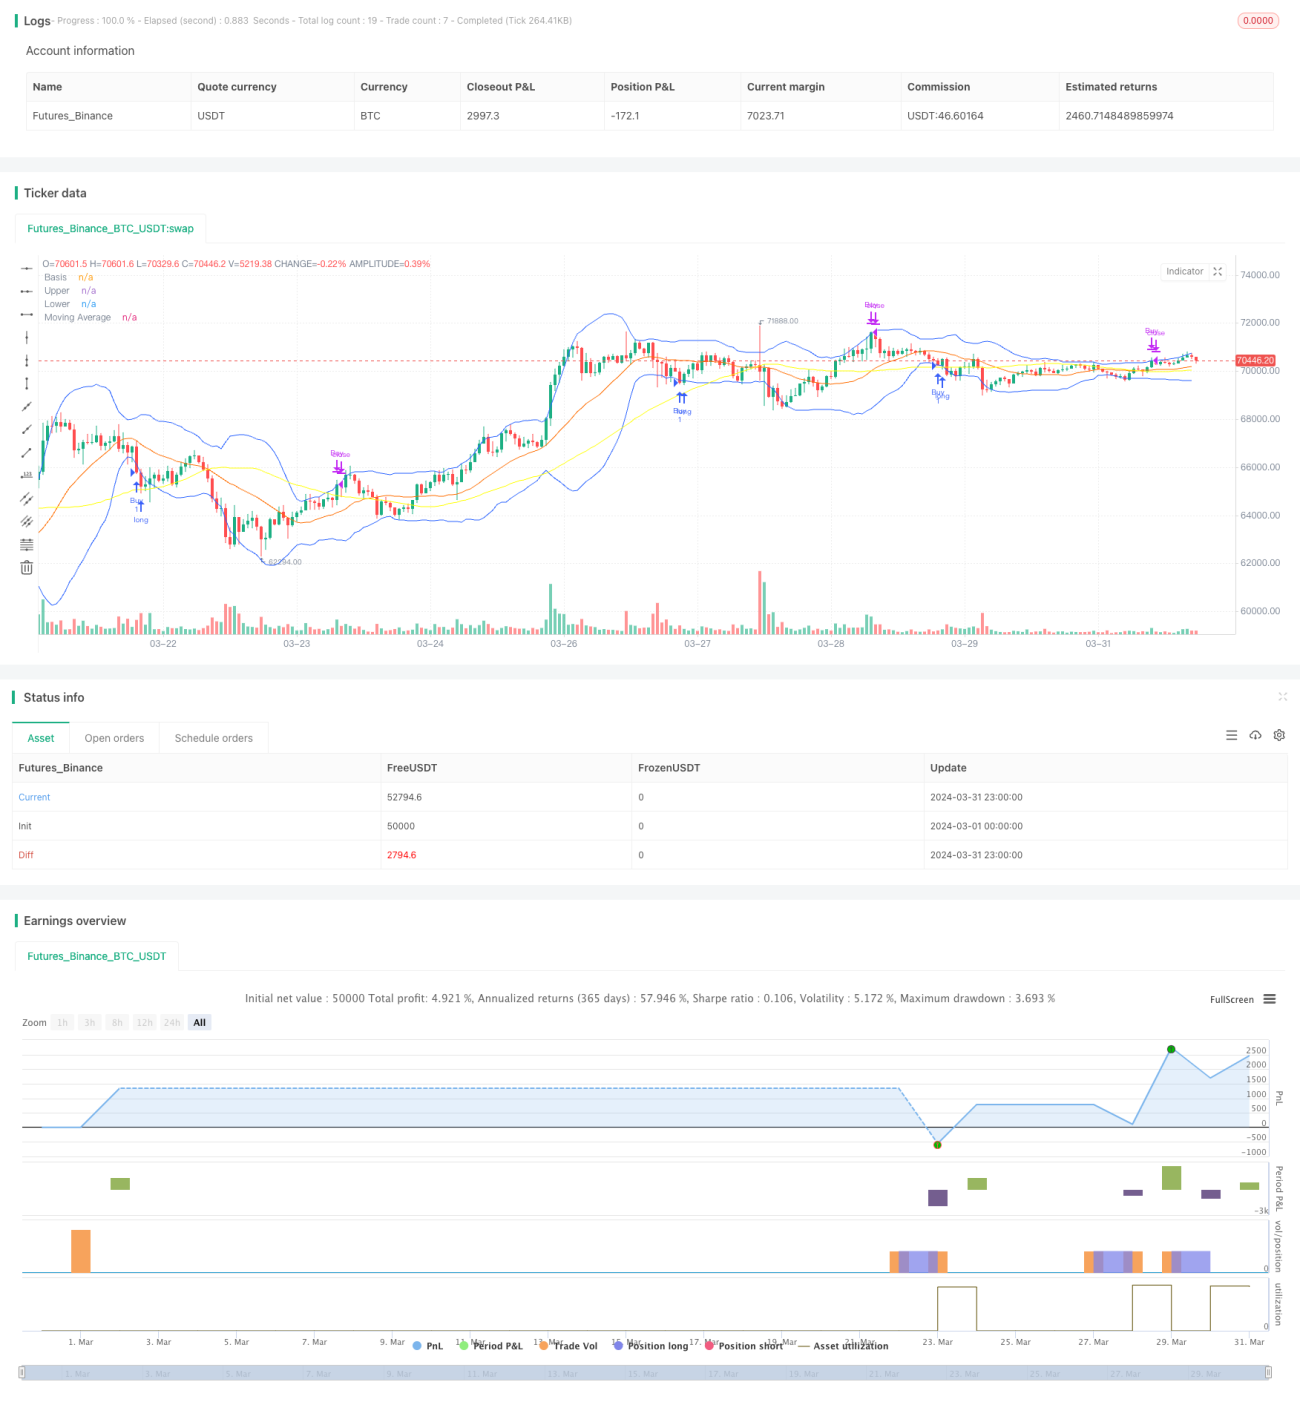Open the Status info settings gear

pyautogui.click(x=1279, y=735)
